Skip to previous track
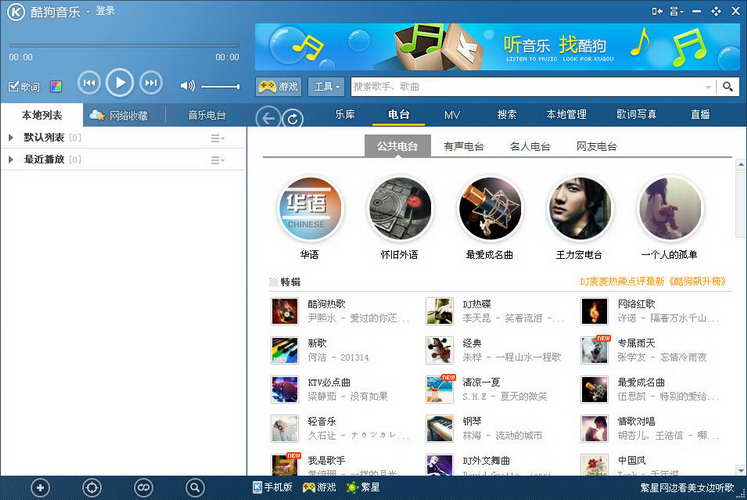 [x=89, y=83]
